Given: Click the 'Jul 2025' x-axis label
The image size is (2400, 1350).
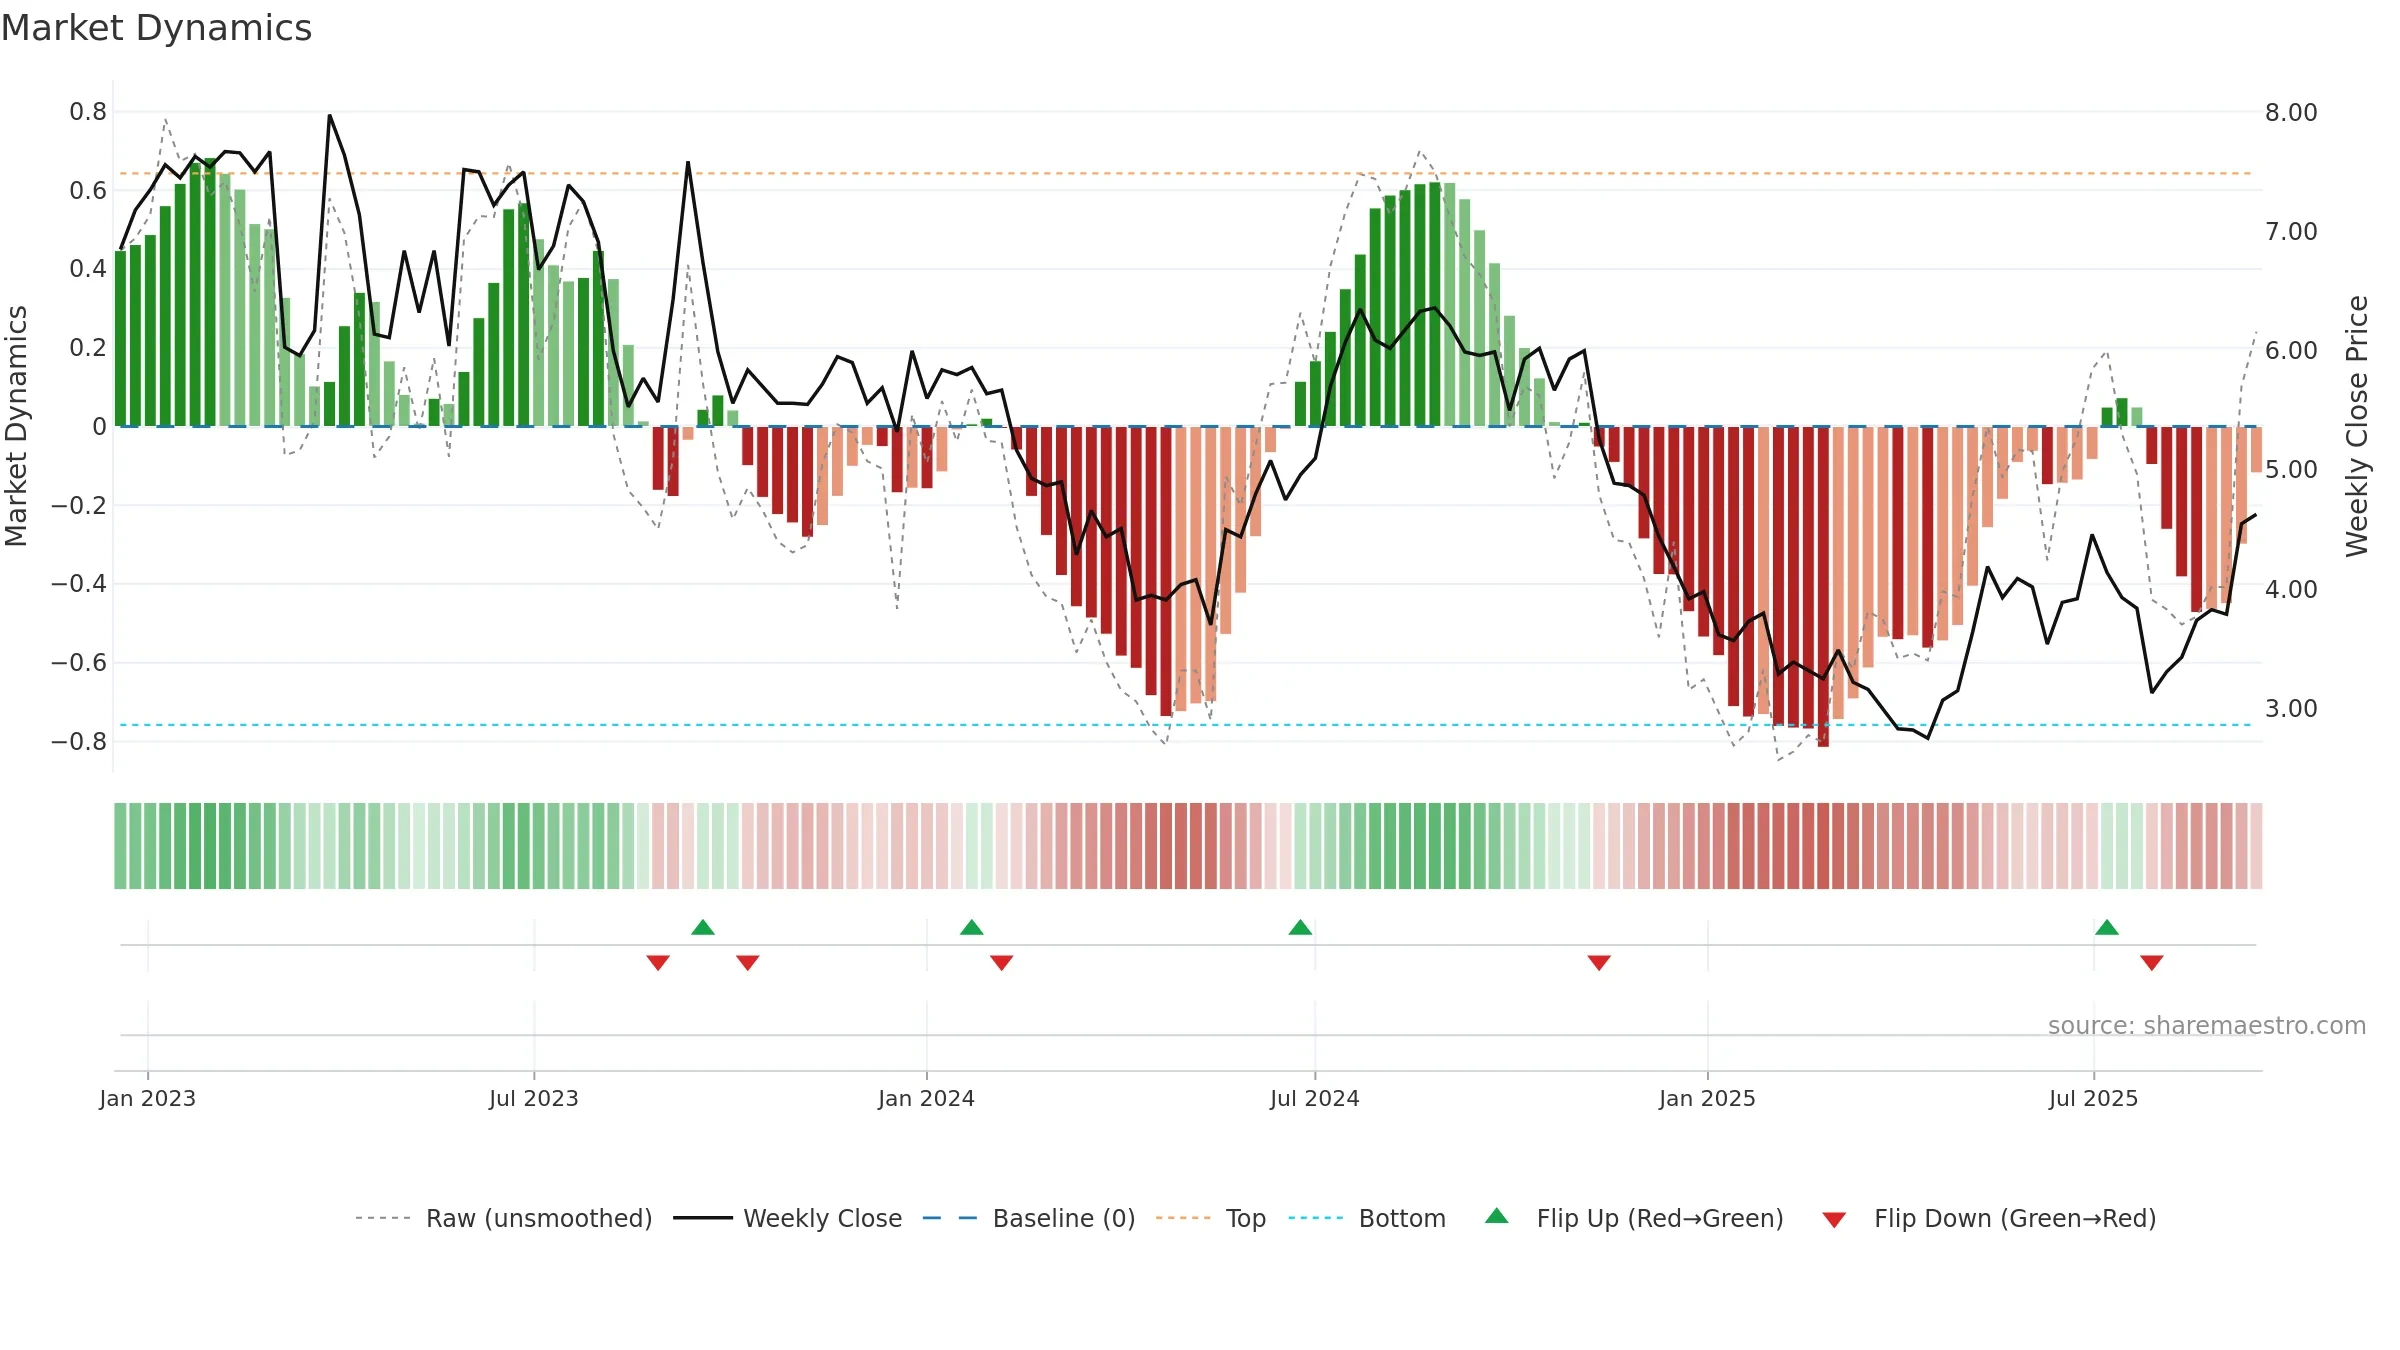Looking at the screenshot, I should [2094, 1098].
